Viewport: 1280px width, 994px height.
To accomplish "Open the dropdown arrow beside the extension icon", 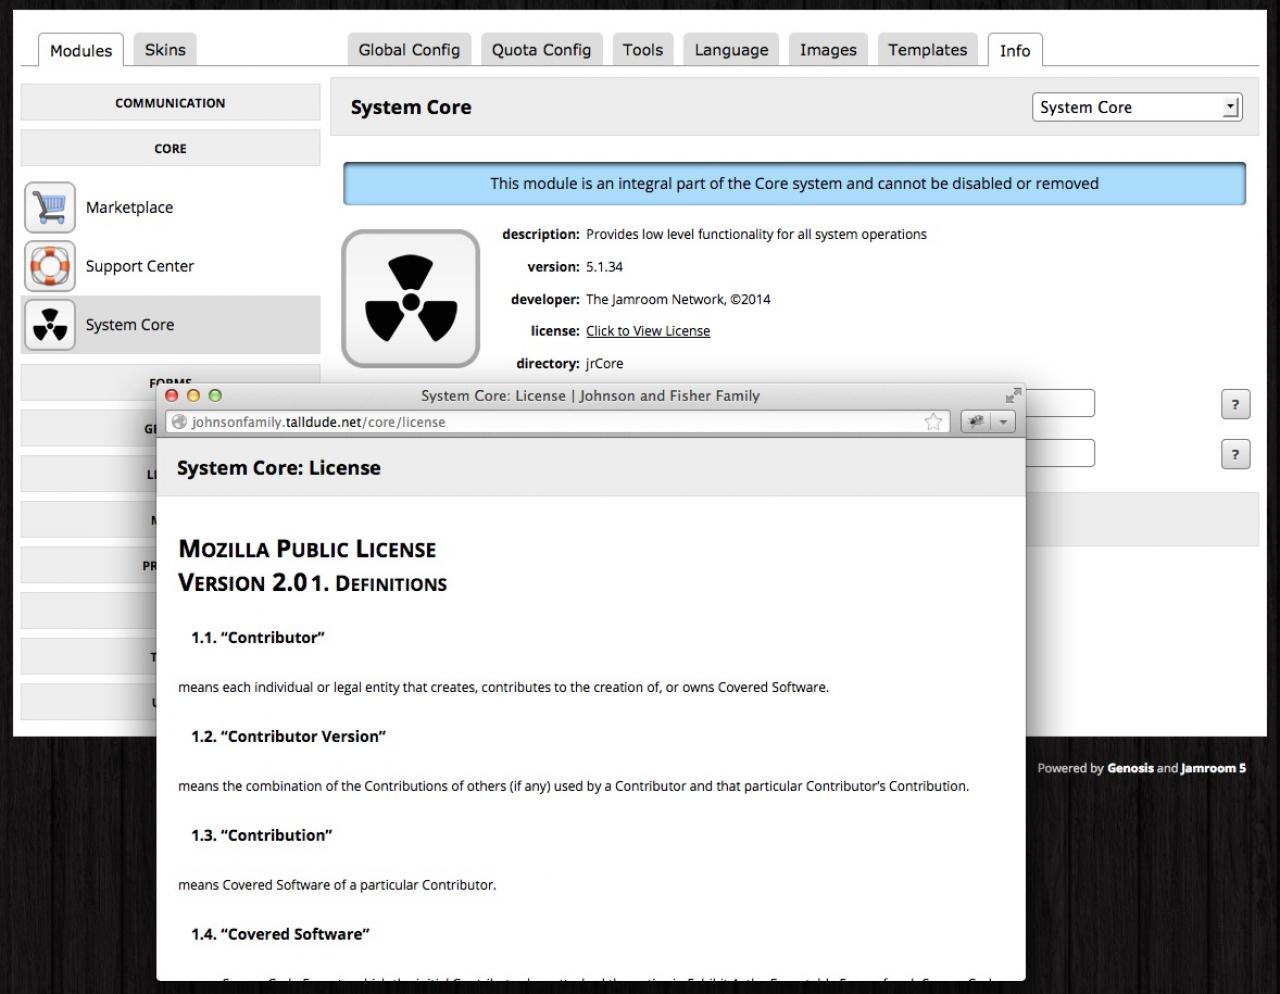I will 1004,422.
